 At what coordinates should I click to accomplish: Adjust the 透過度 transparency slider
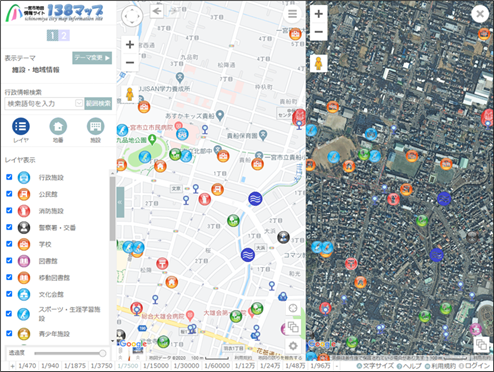tap(70, 353)
